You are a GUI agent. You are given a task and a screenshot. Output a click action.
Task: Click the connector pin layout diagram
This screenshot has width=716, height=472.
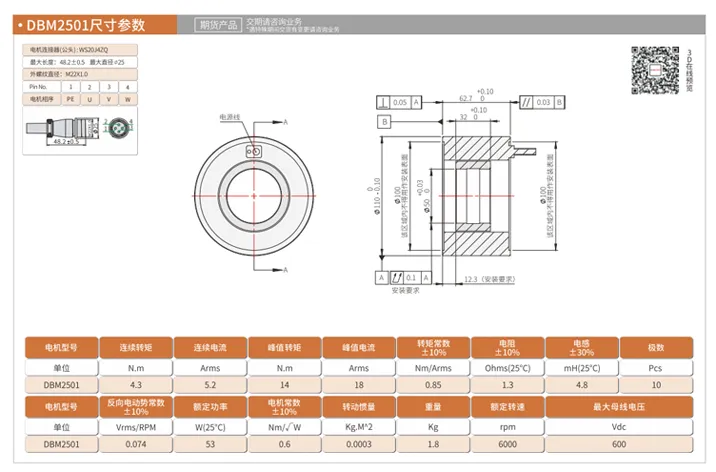click(119, 126)
